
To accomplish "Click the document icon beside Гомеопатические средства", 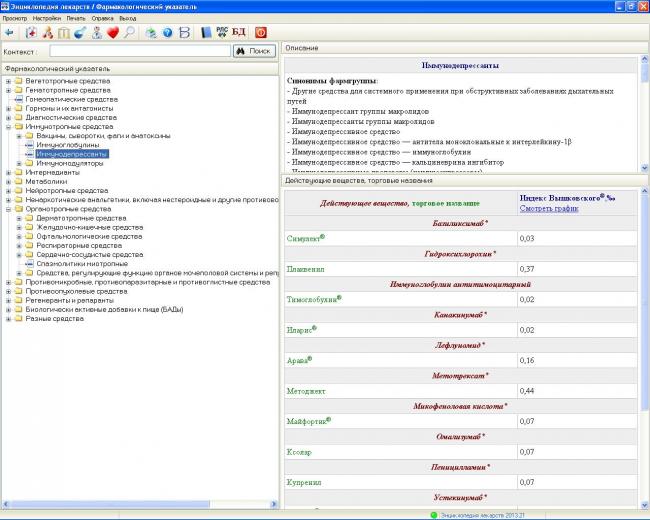I will pos(19,100).
